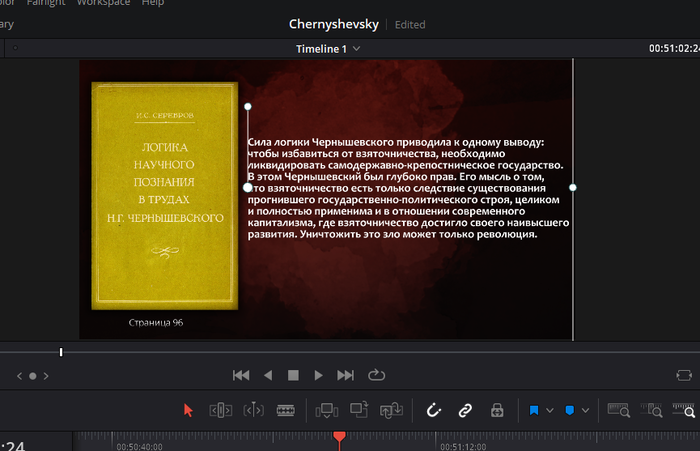This screenshot has width=700, height=451.
Task: Click the top handle of text box
Action: coord(248,106)
